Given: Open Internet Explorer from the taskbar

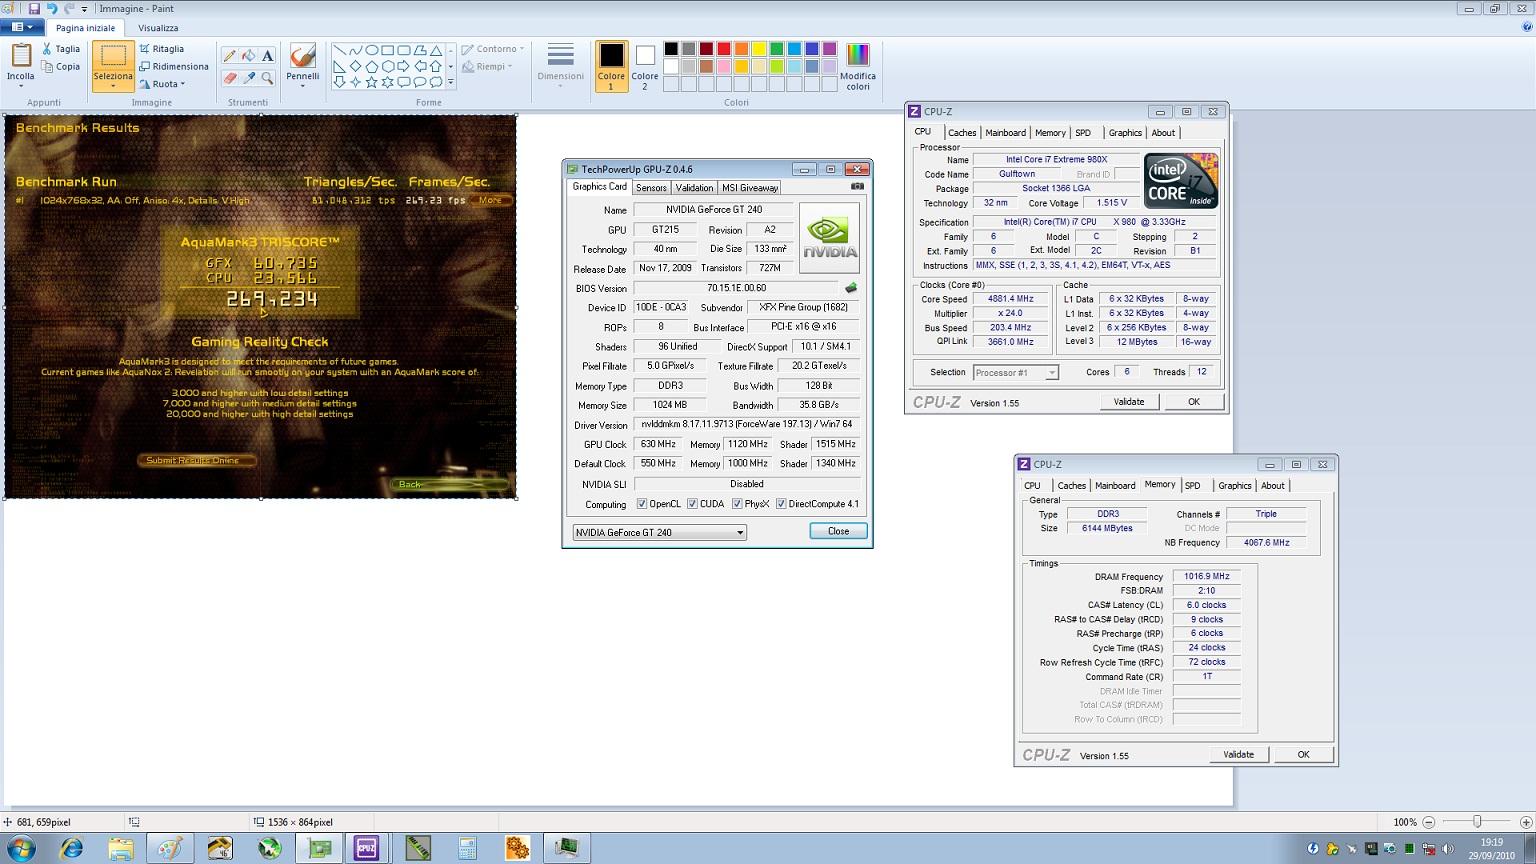Looking at the screenshot, I should click(x=72, y=848).
